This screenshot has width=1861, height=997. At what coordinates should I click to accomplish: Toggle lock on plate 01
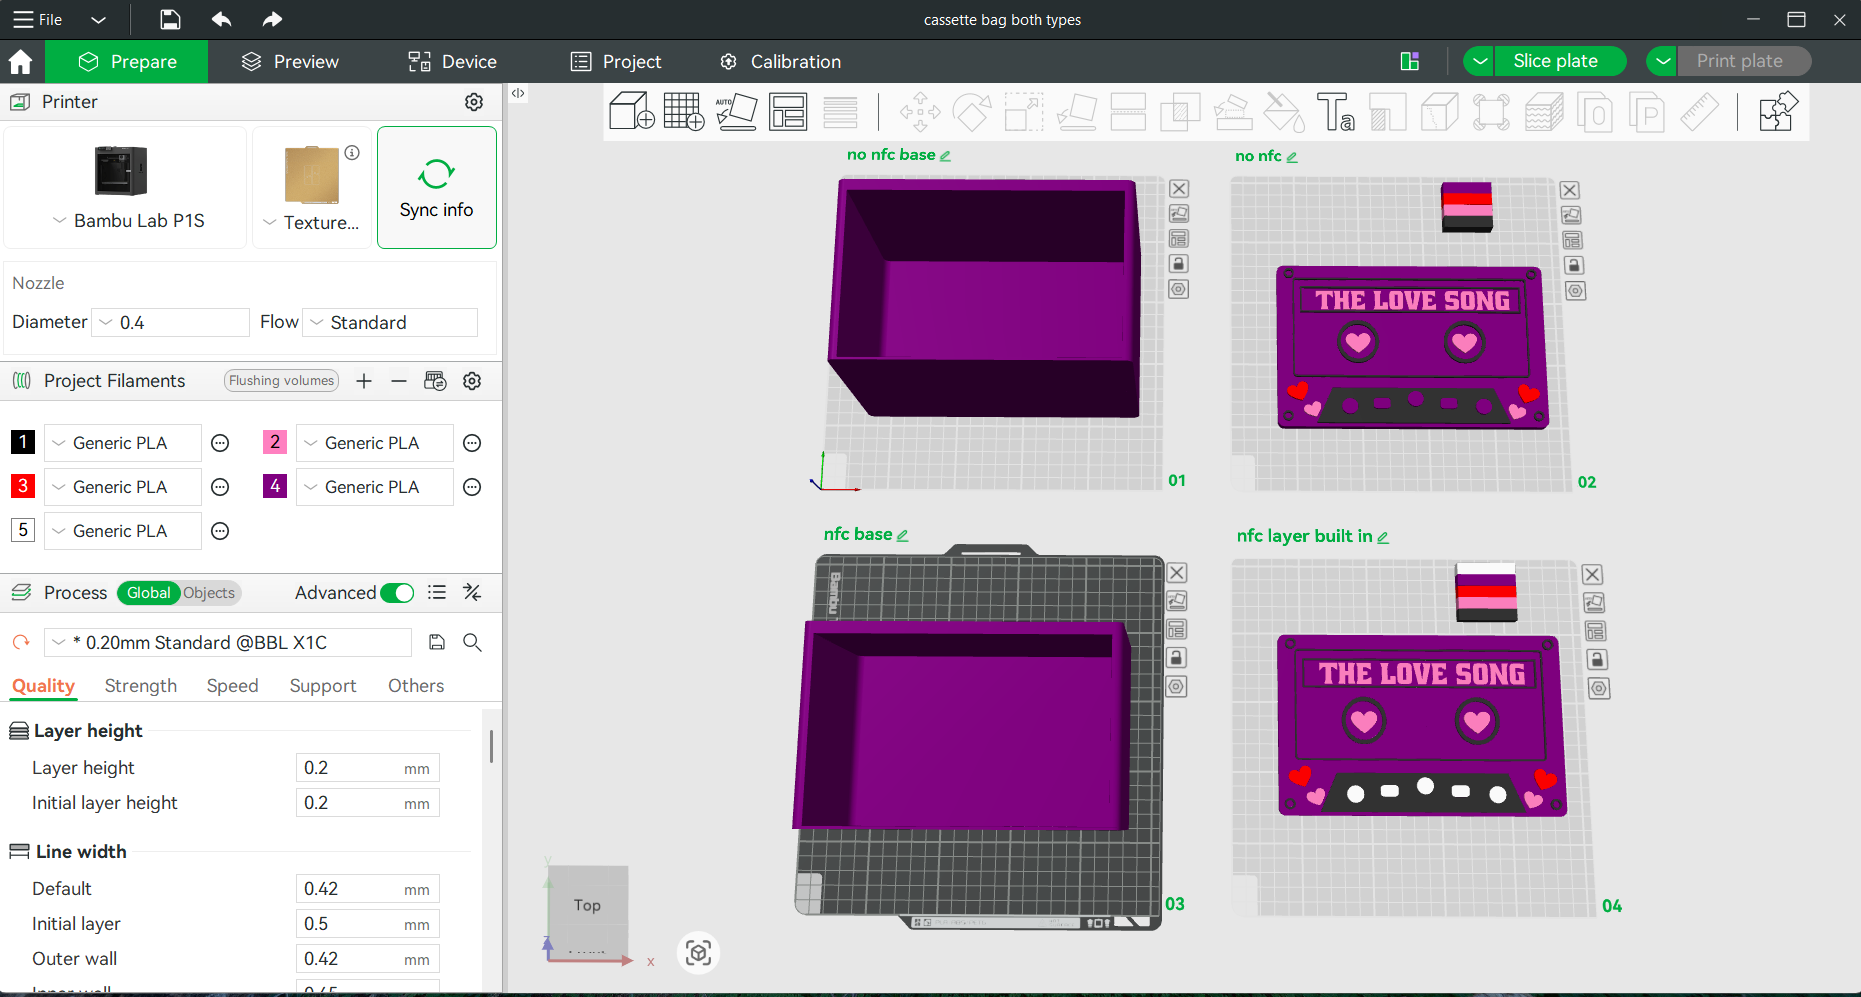pyautogui.click(x=1178, y=264)
